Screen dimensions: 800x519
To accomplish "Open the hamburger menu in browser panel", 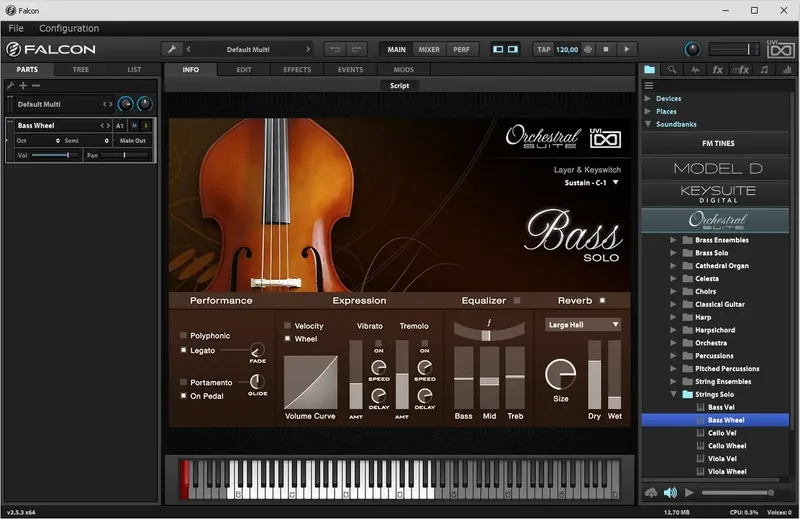I will click(649, 85).
